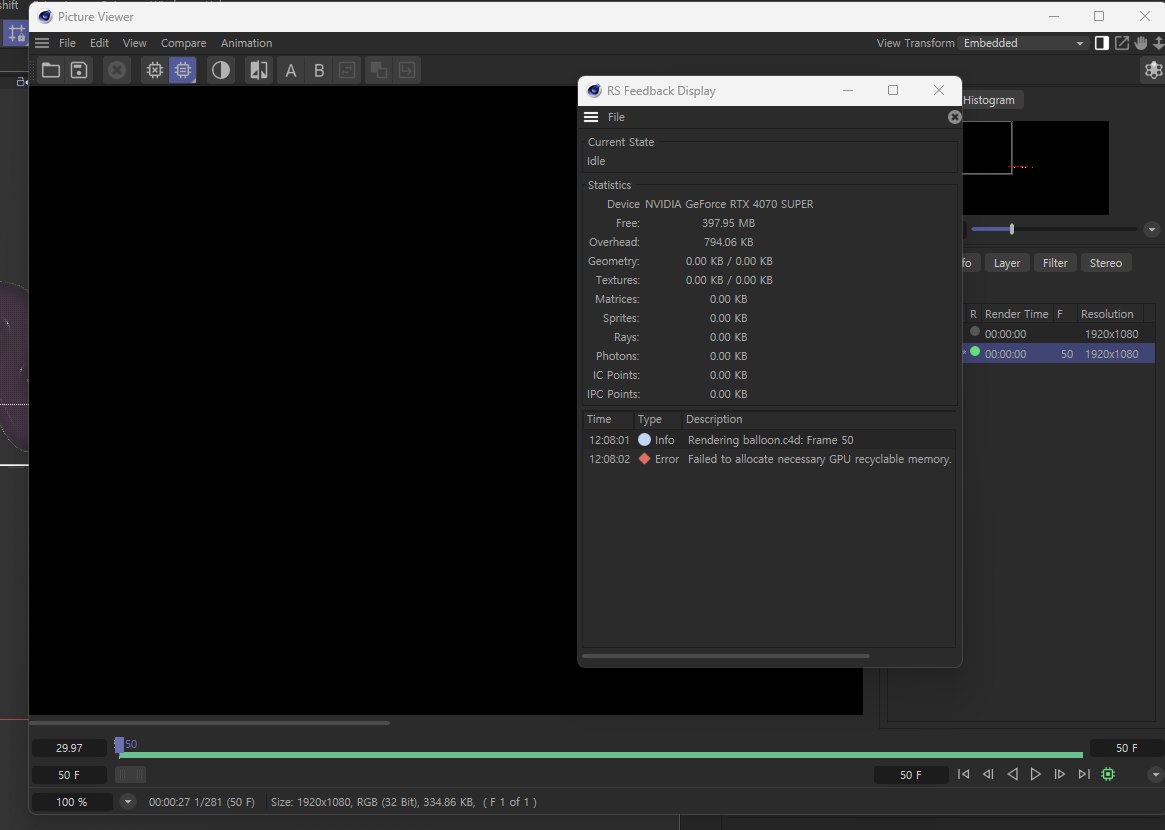1165x830 pixels.
Task: Click the Type column header in log
Action: pos(658,419)
